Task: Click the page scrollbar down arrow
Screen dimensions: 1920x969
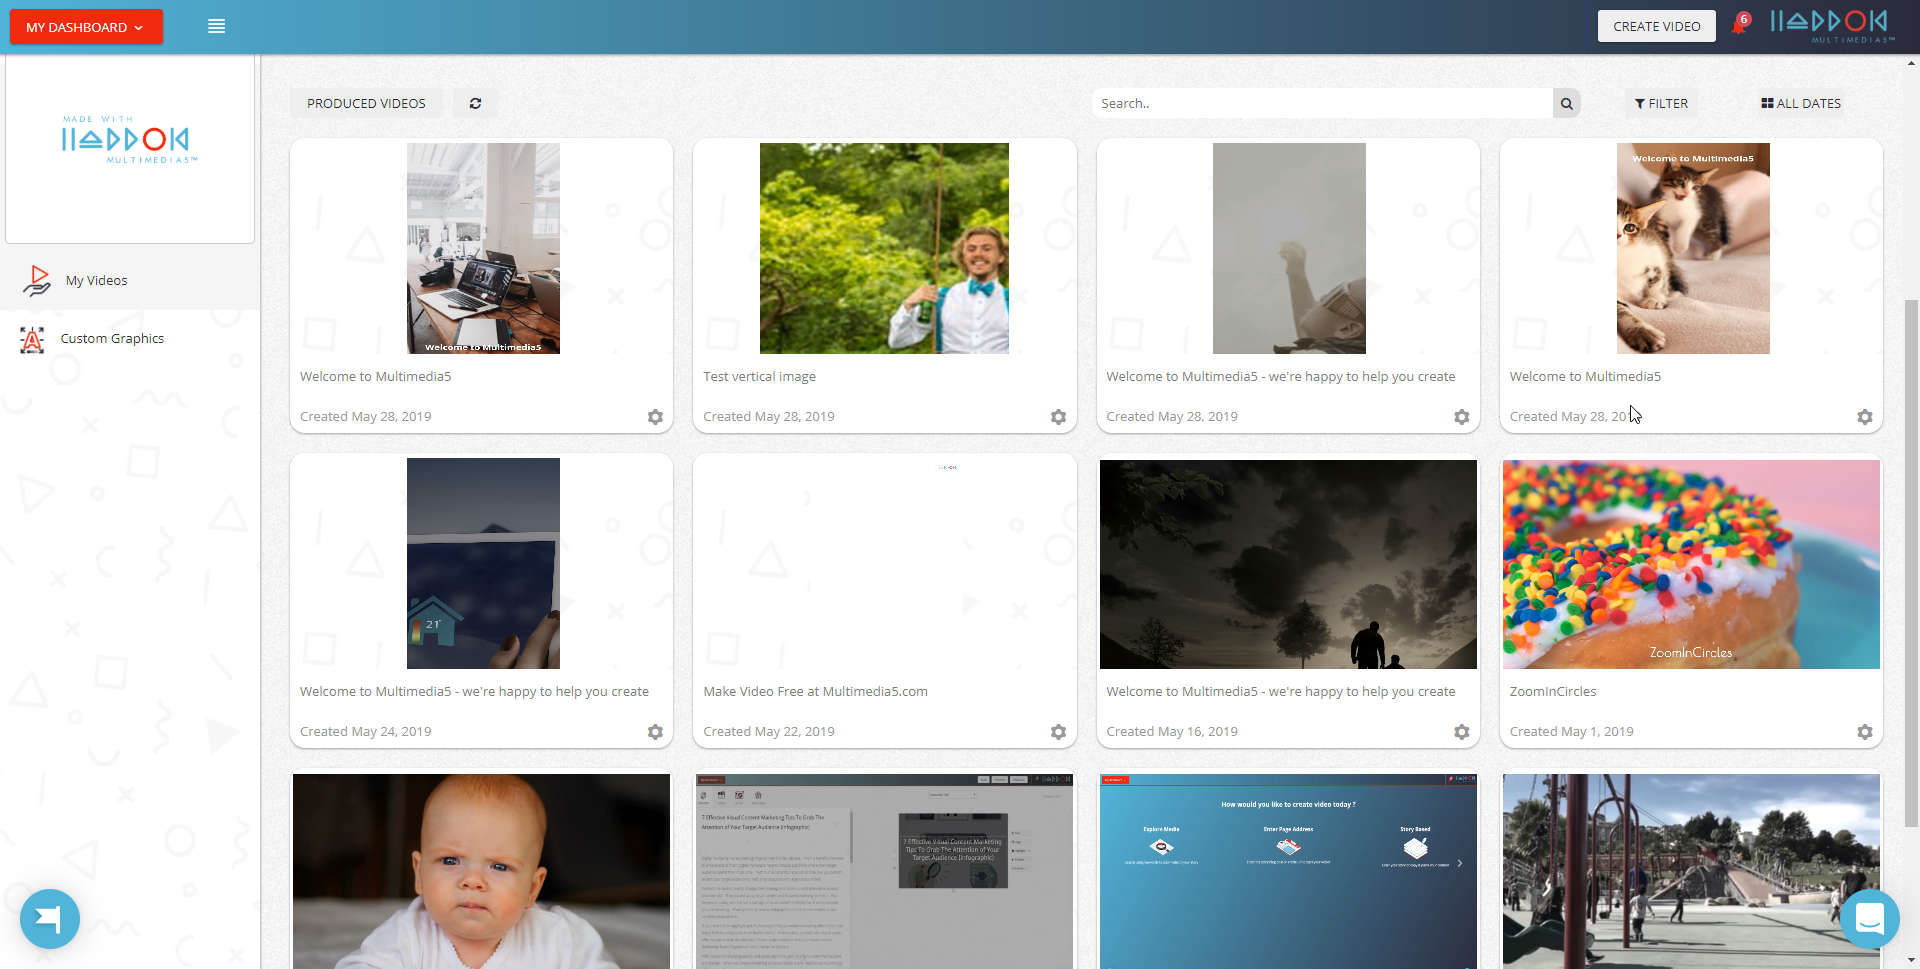Action: (1911, 961)
